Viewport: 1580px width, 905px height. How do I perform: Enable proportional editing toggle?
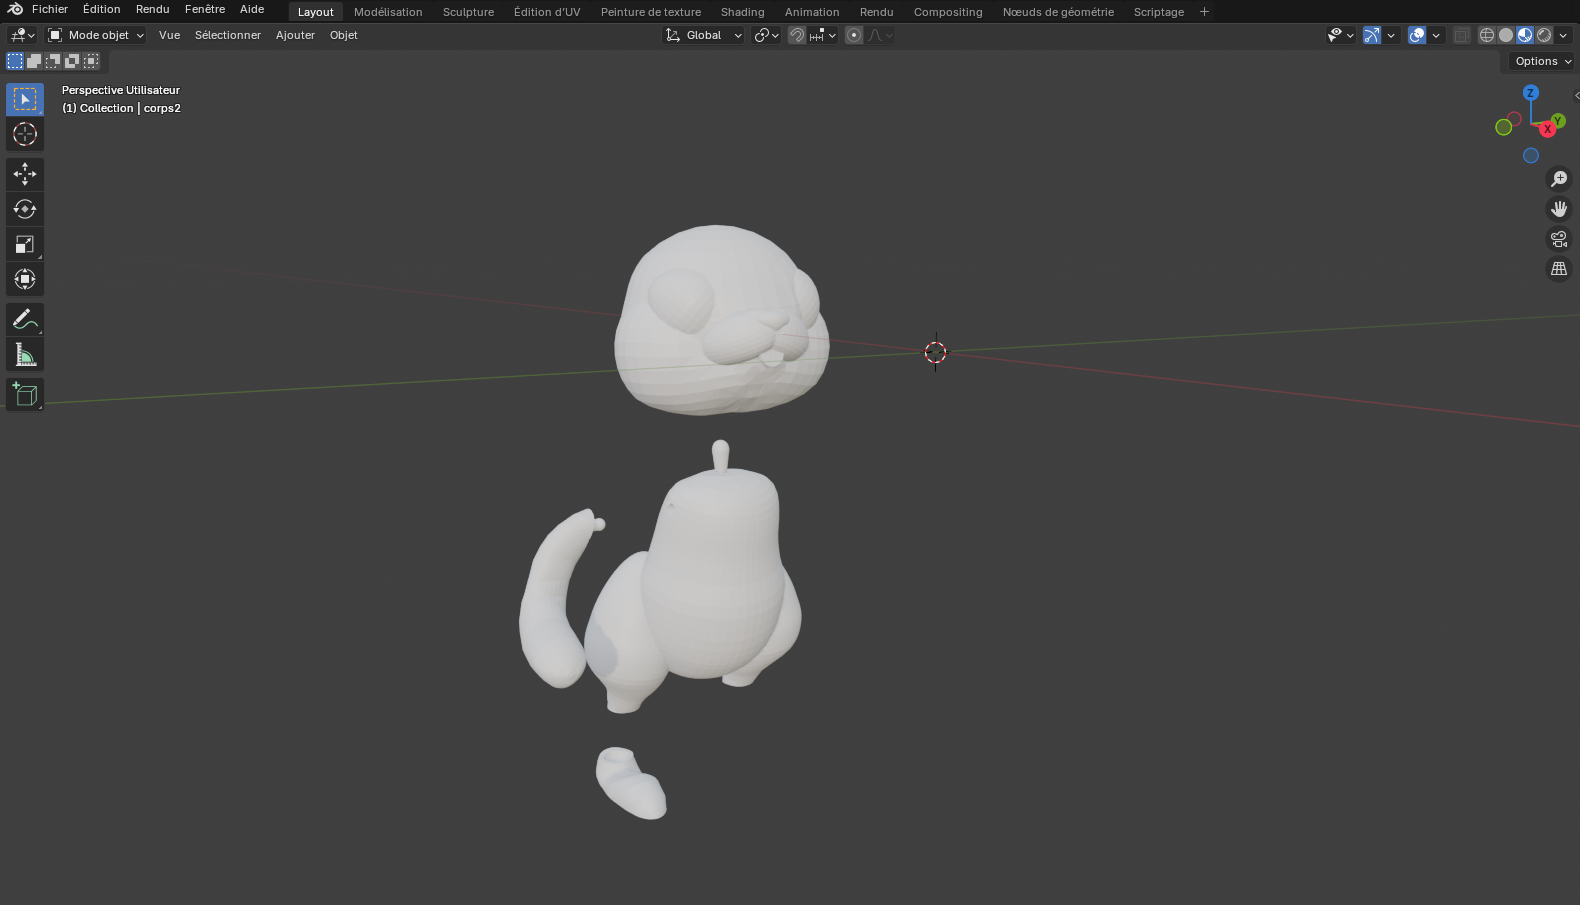click(854, 35)
